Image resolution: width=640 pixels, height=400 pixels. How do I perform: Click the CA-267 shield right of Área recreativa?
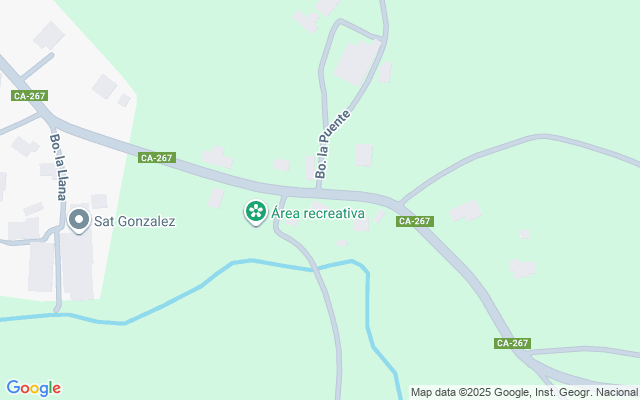tap(415, 221)
